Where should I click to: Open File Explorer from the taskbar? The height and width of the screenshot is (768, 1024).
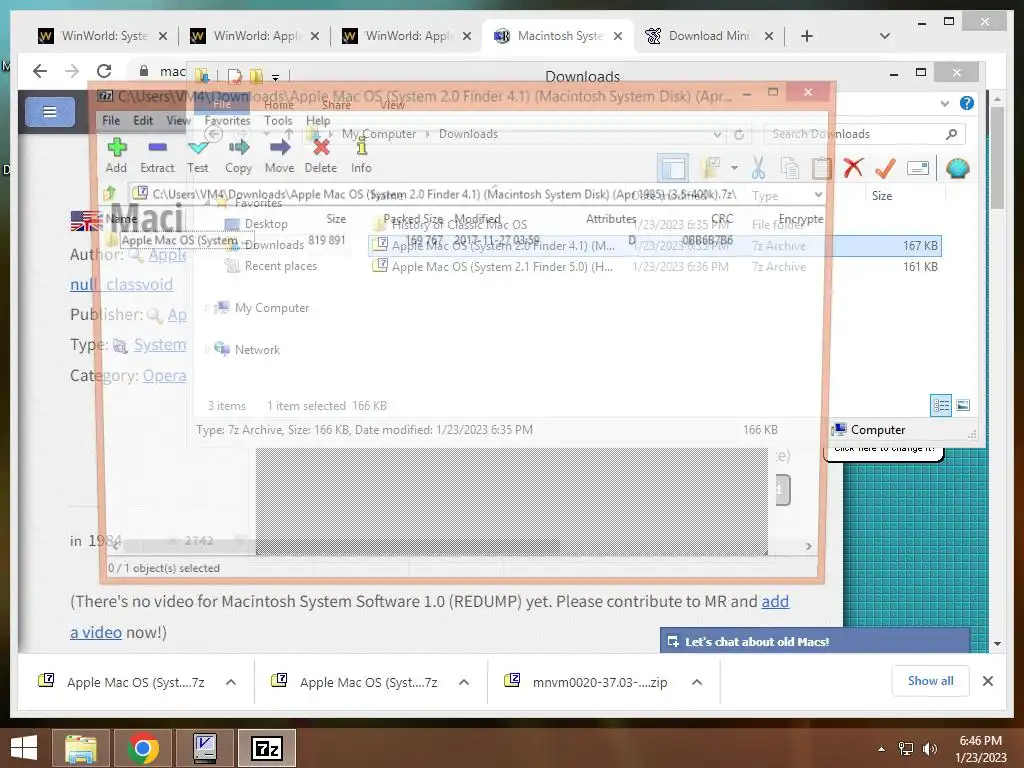(80, 748)
